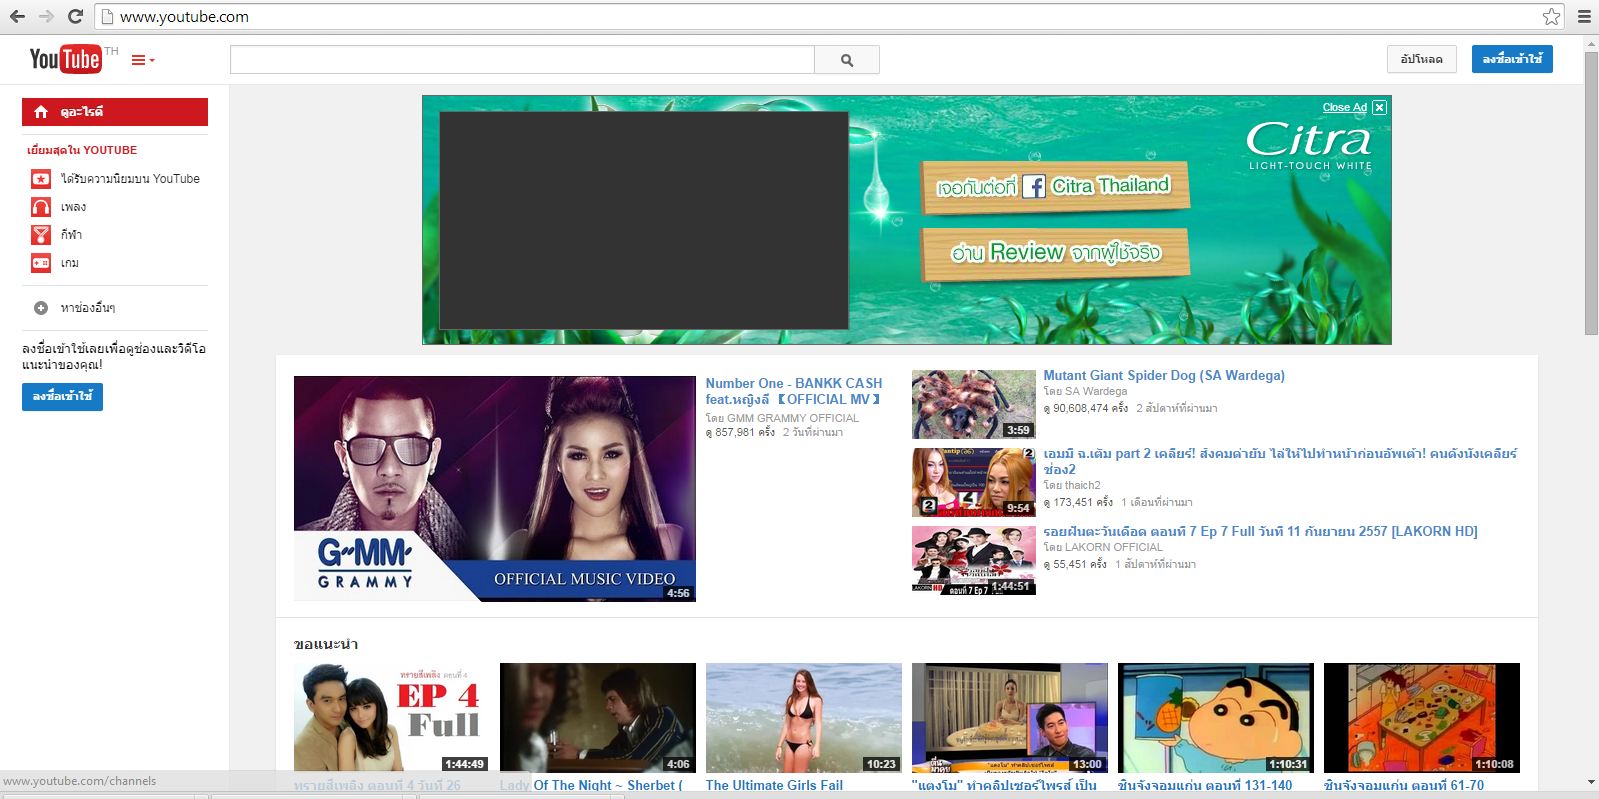Screen dimensions: 1599x799
Task: Focus the YouTube search box
Action: (x=522, y=60)
